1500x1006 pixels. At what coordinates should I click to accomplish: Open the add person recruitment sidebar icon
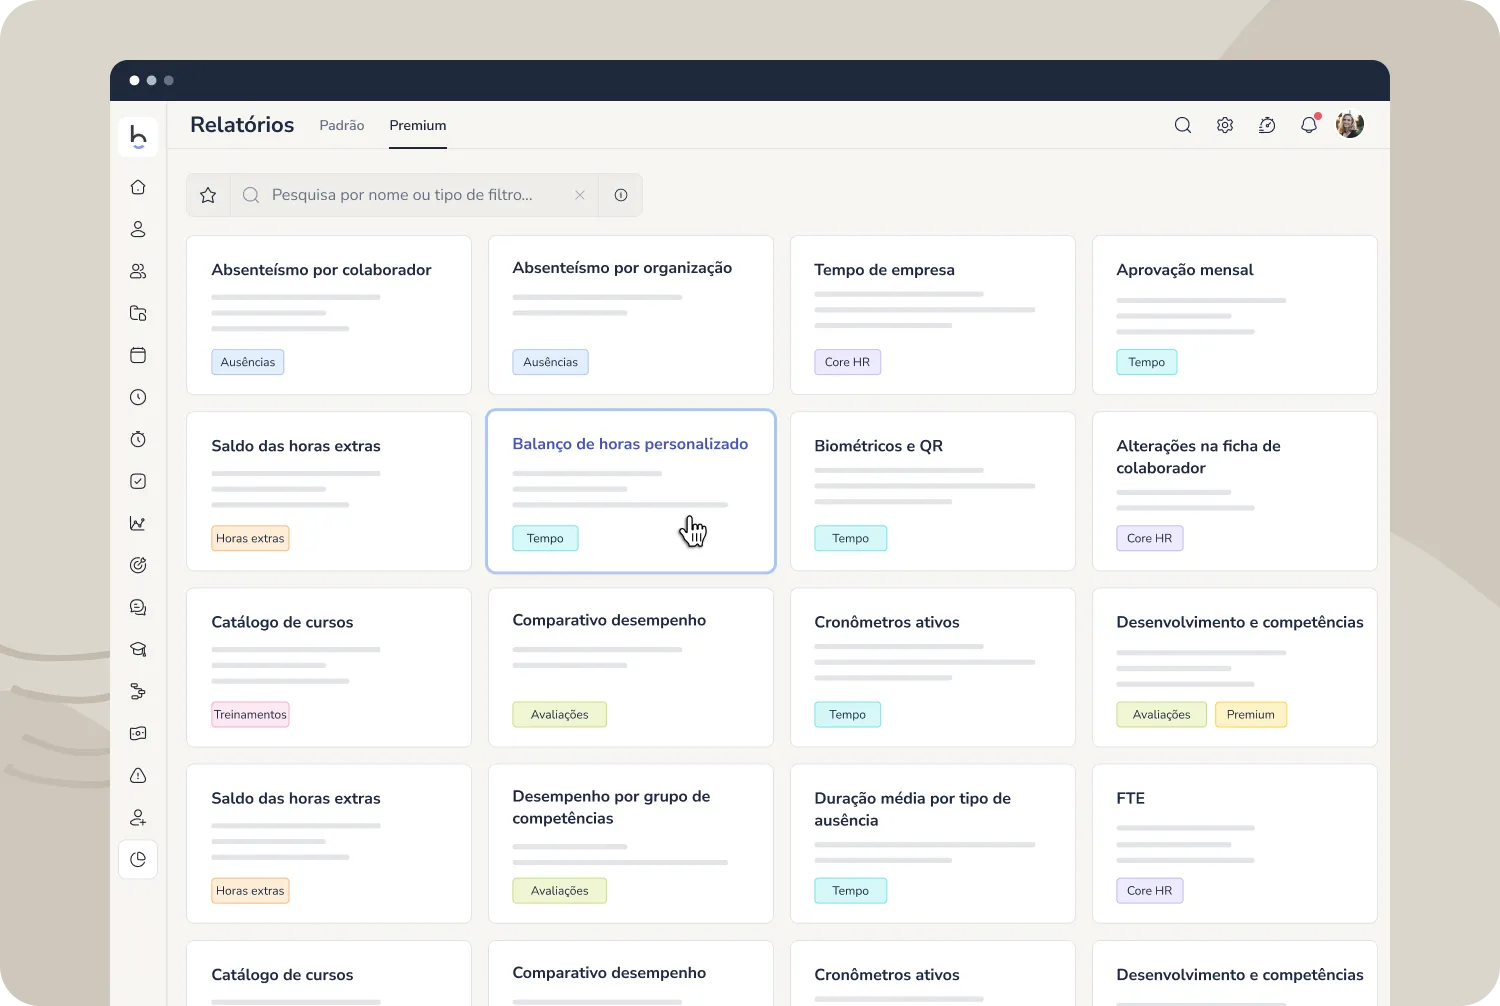[138, 817]
